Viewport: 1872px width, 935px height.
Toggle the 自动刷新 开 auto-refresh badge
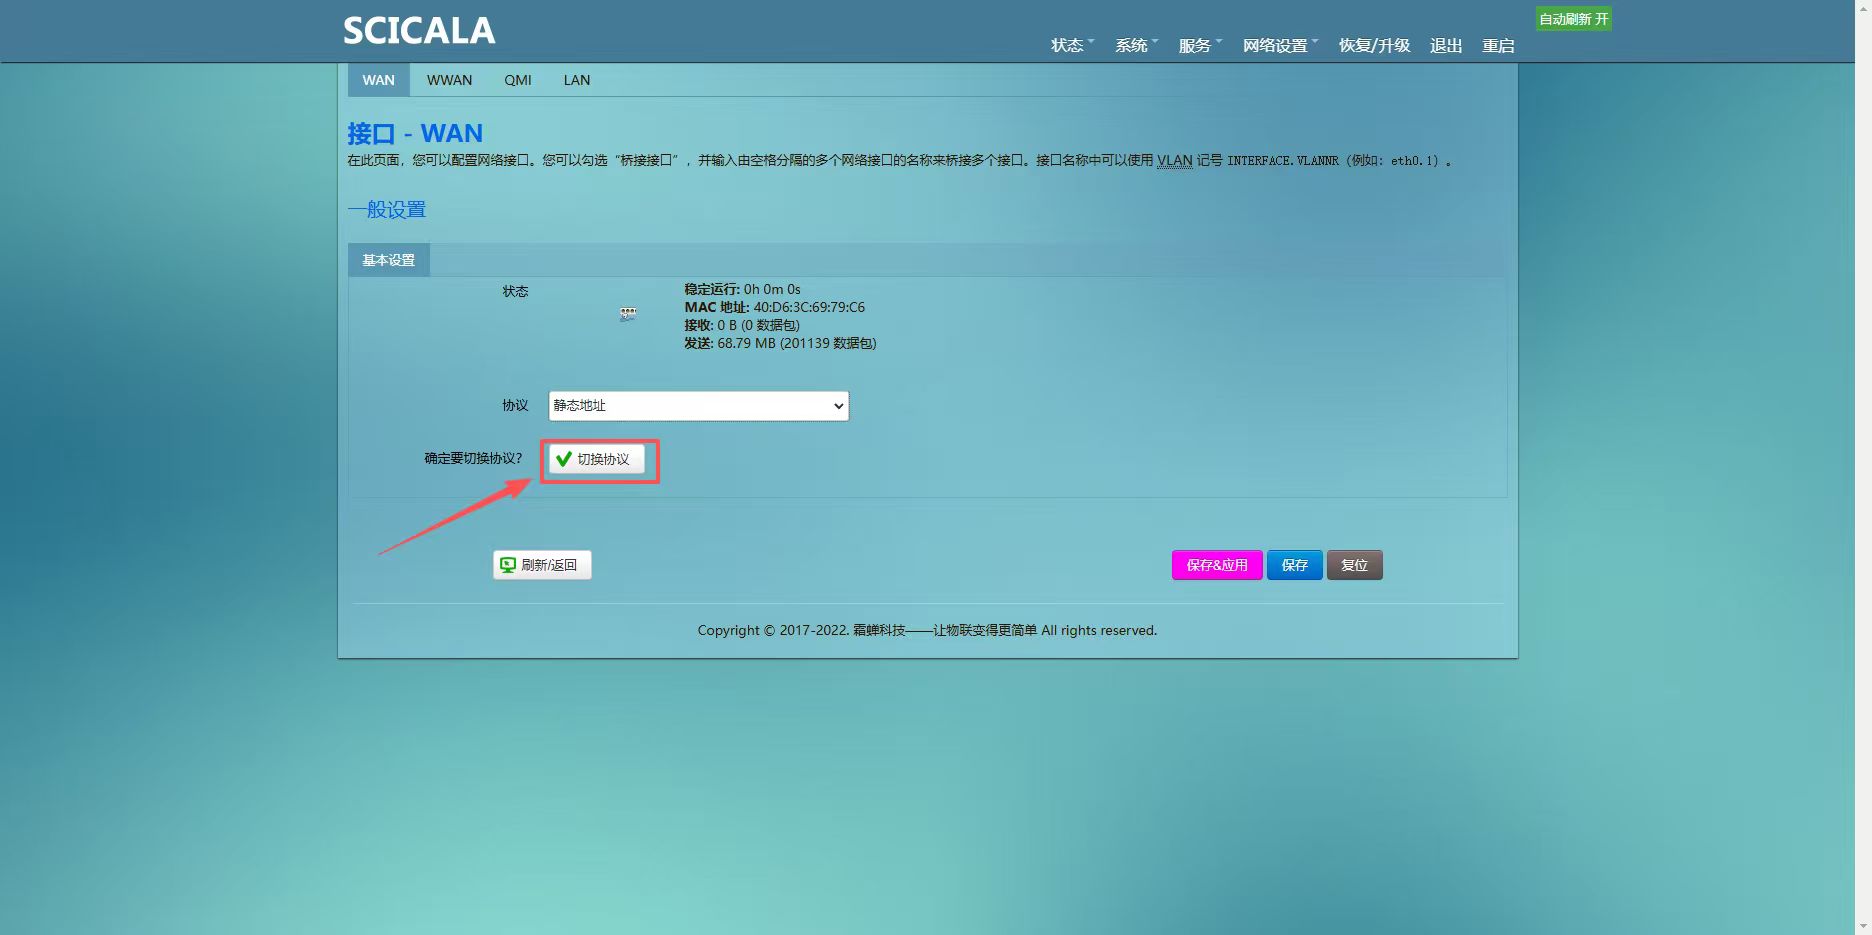click(1573, 19)
